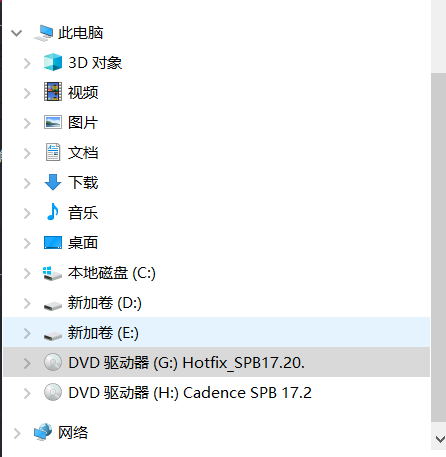Click the 视频 film strip icon

(x=53, y=92)
